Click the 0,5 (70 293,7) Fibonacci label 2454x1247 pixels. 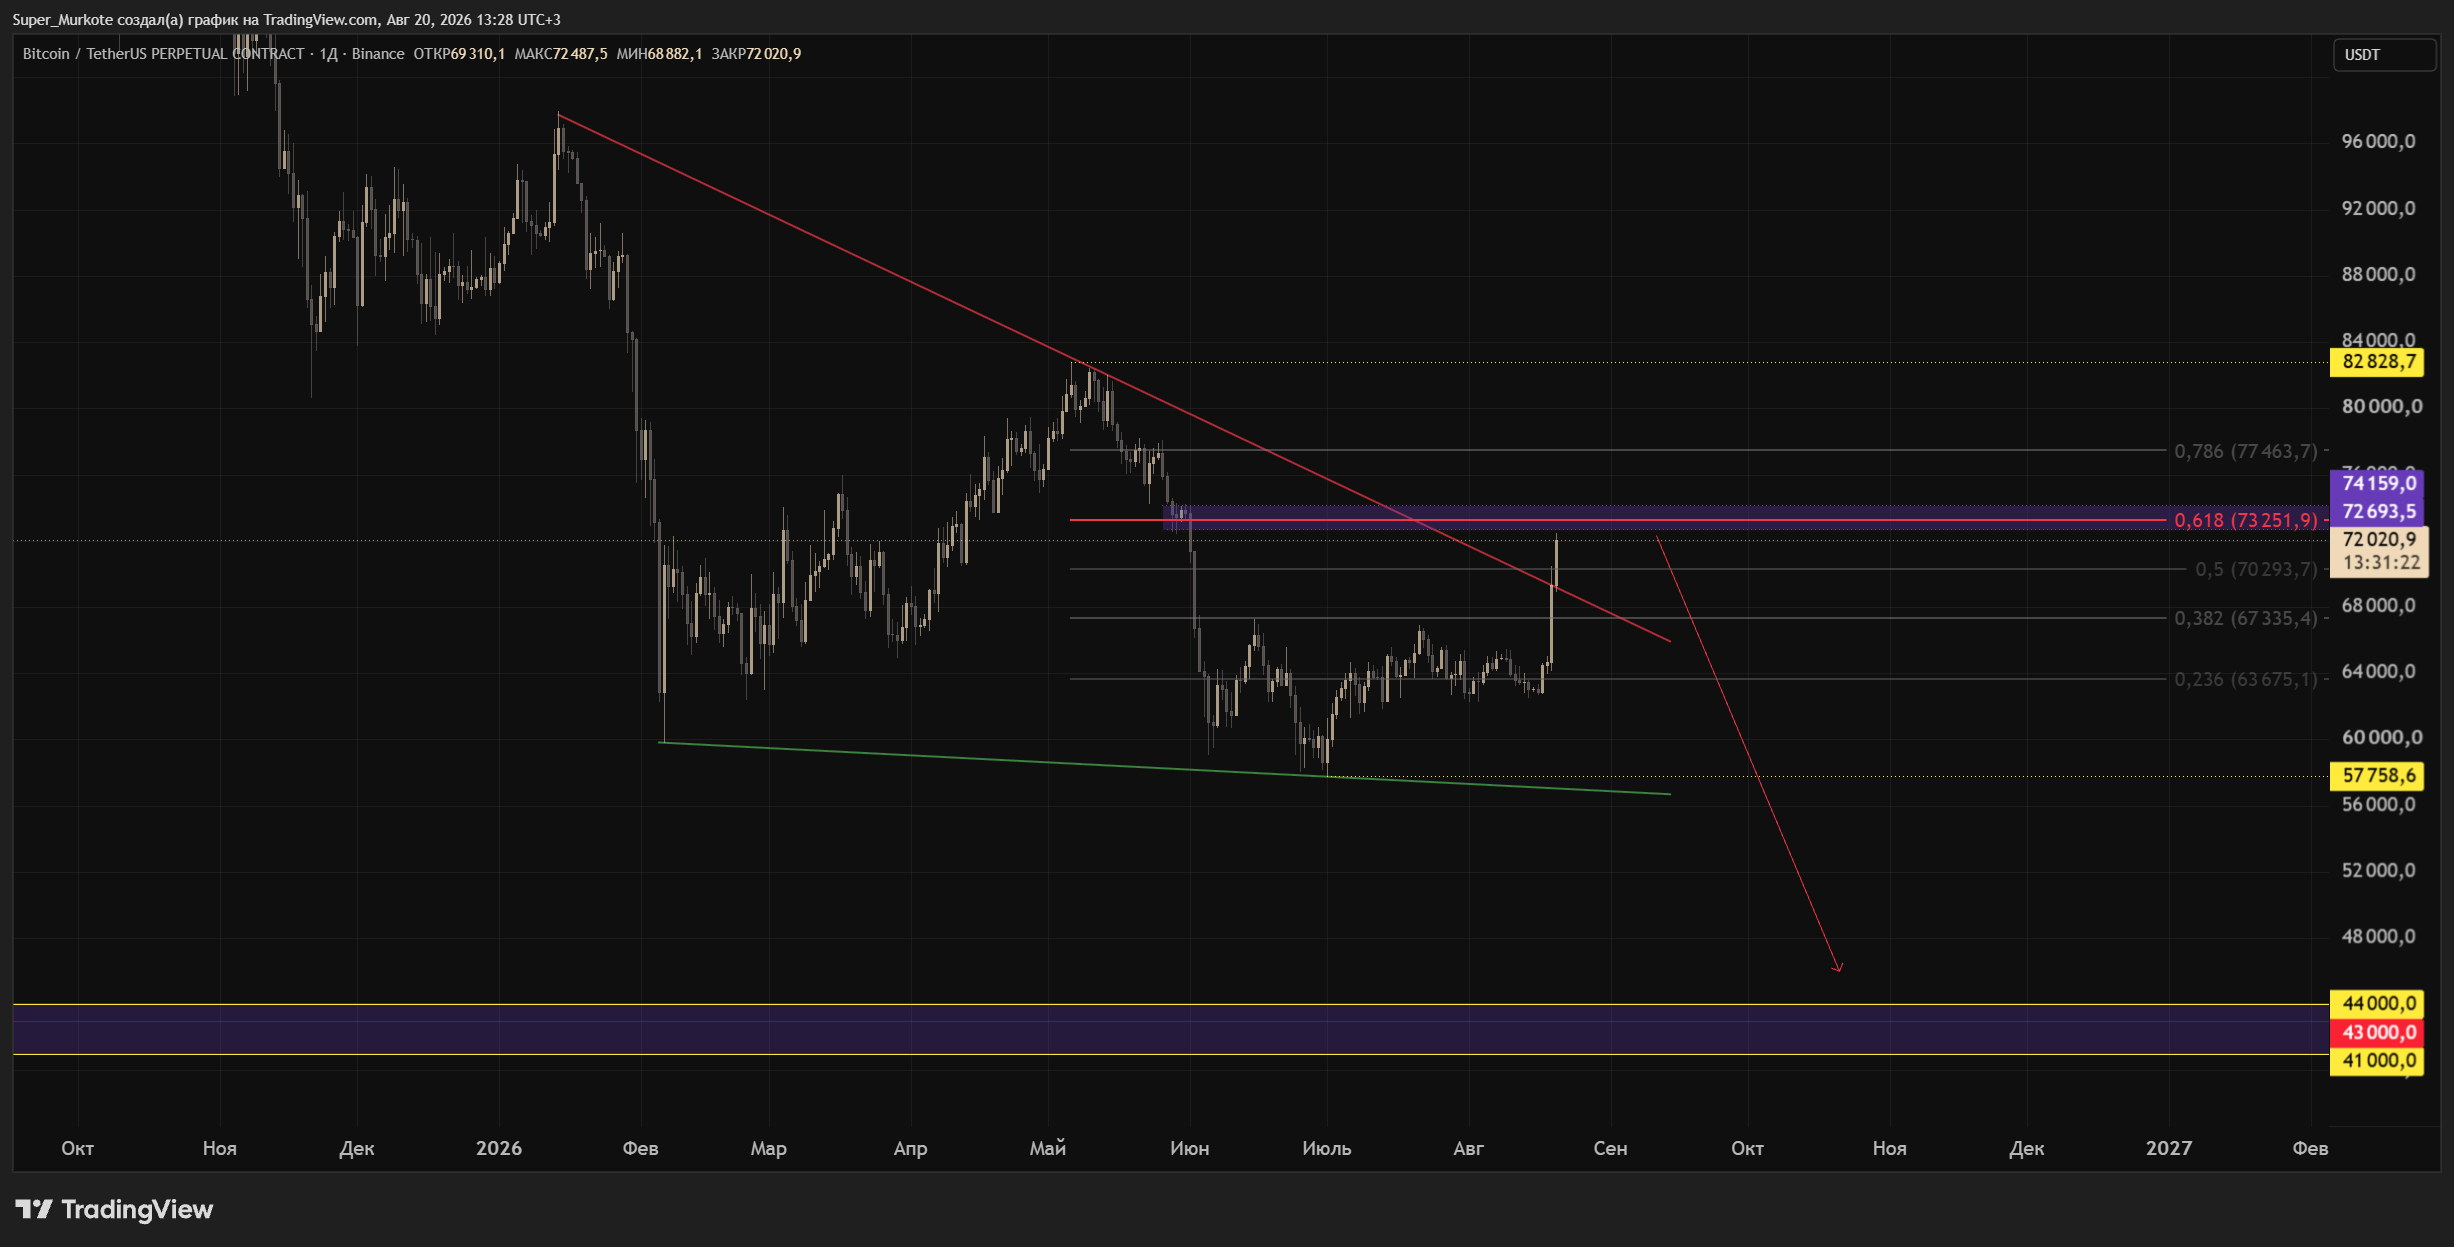[x=2256, y=569]
